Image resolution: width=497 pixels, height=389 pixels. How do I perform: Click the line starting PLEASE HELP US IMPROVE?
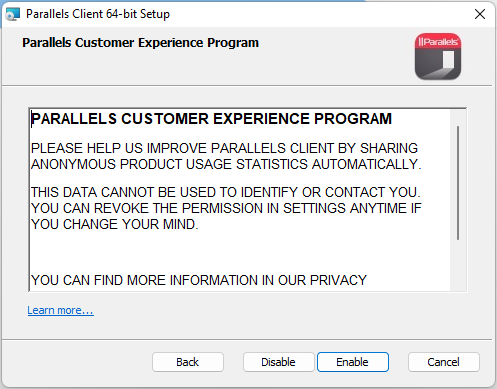click(x=224, y=148)
